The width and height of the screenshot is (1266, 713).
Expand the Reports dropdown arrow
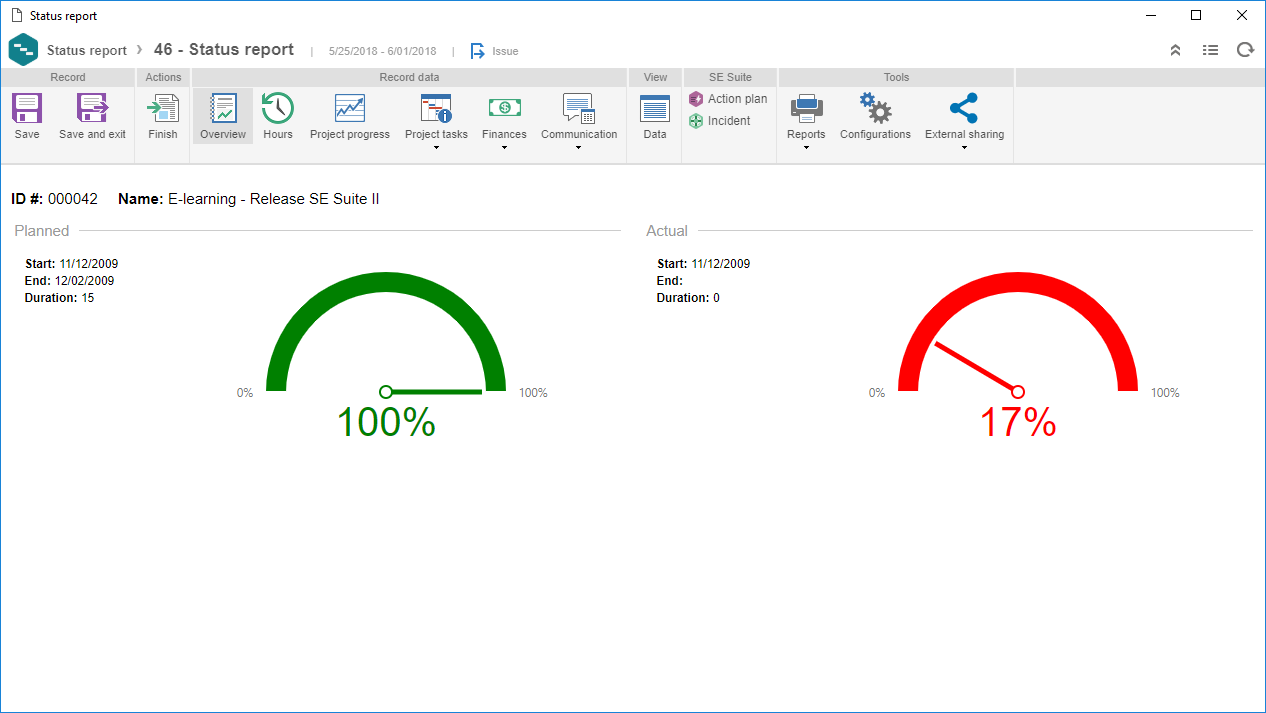coord(806,148)
